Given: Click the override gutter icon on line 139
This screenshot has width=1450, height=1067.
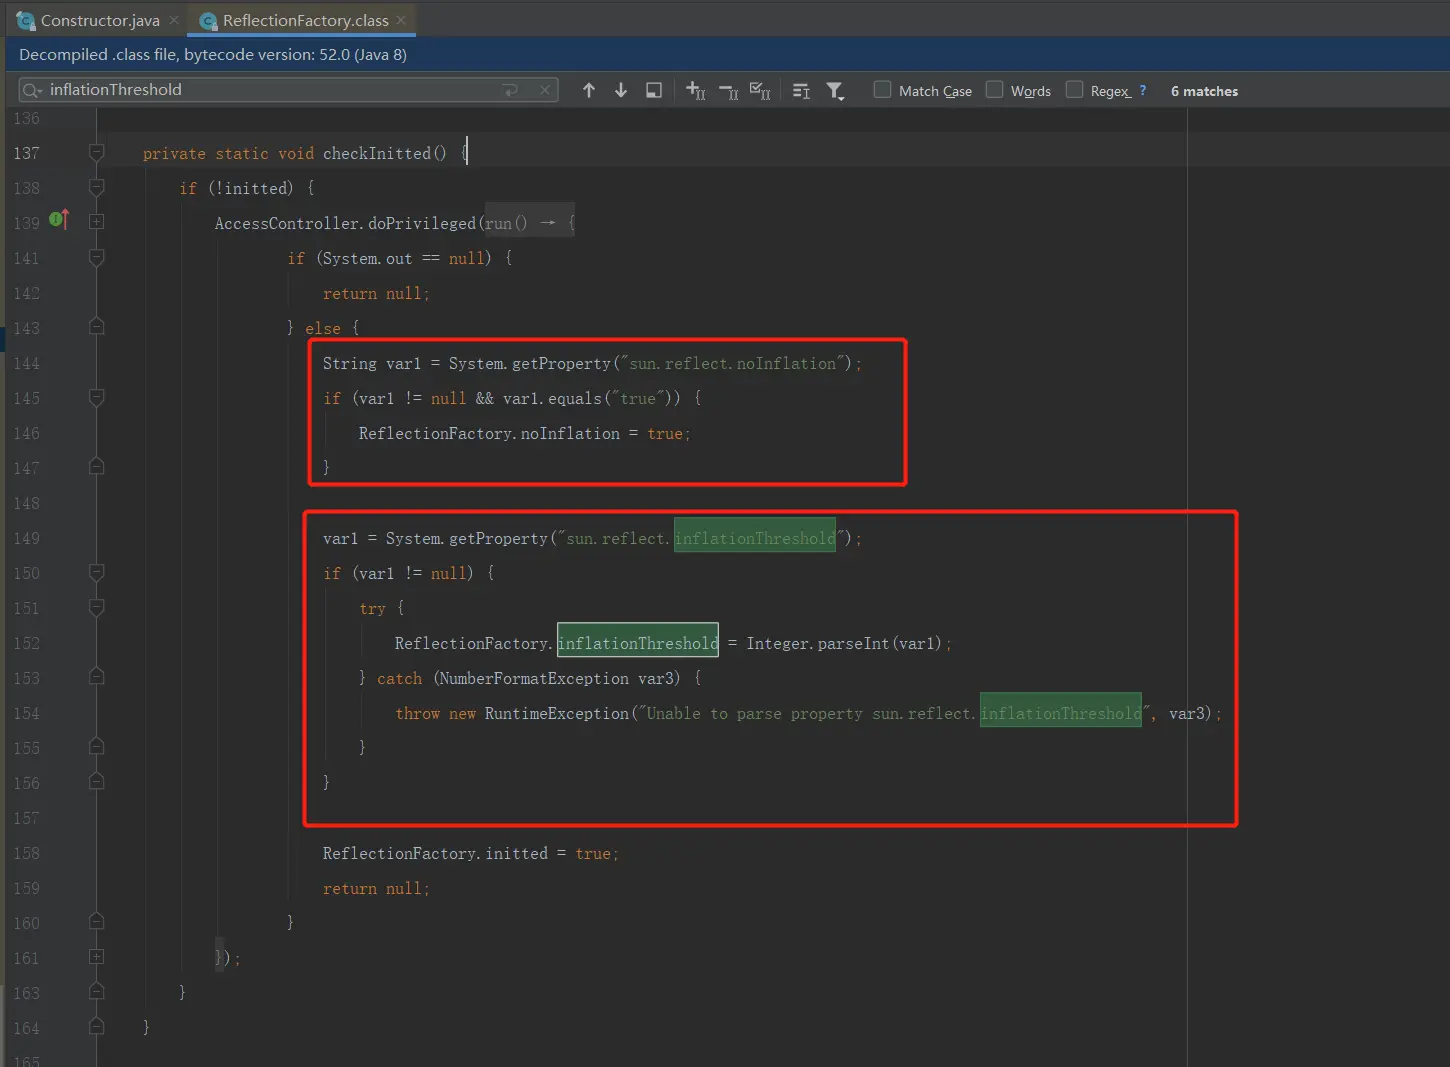Looking at the screenshot, I should coord(59,220).
